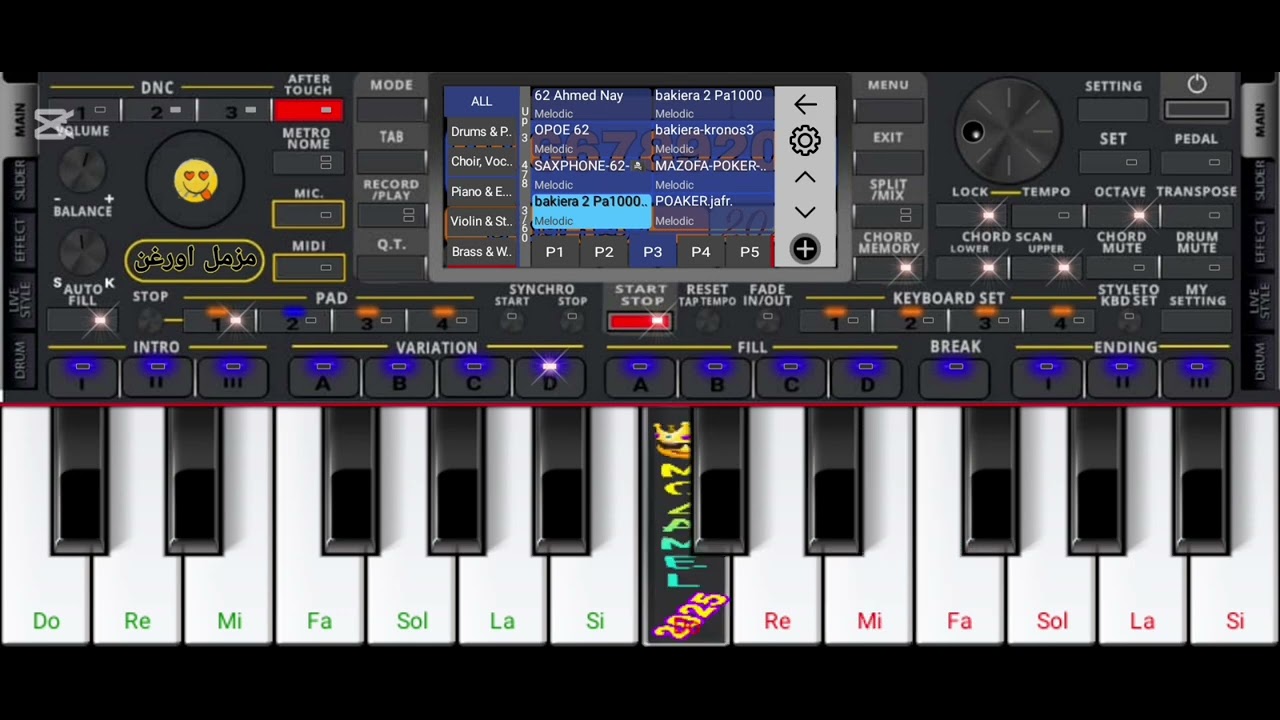The height and width of the screenshot is (720, 1280).
Task: Open the MENU button
Action: [888, 109]
